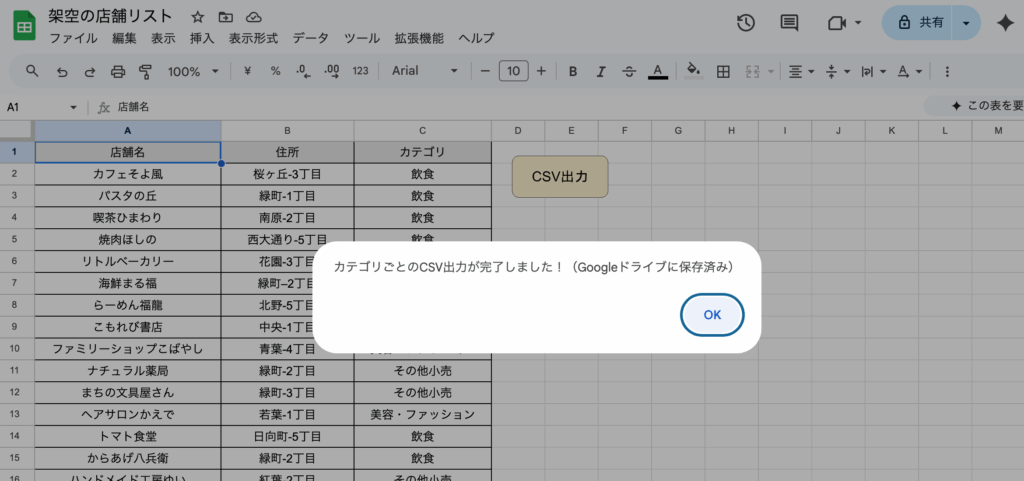Click the 共有 share button

(918, 23)
